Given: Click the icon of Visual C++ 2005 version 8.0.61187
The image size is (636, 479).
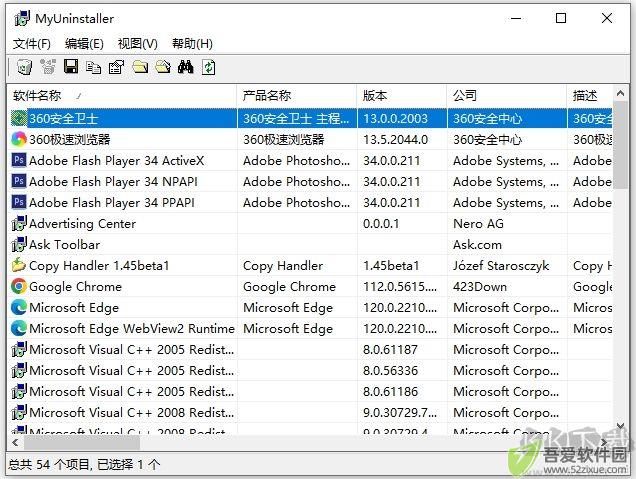Looking at the screenshot, I should (x=19, y=350).
